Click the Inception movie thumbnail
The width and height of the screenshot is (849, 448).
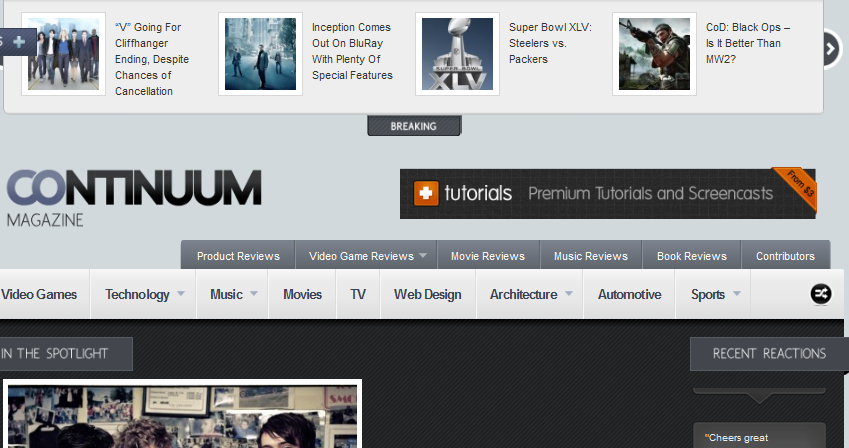(x=260, y=54)
